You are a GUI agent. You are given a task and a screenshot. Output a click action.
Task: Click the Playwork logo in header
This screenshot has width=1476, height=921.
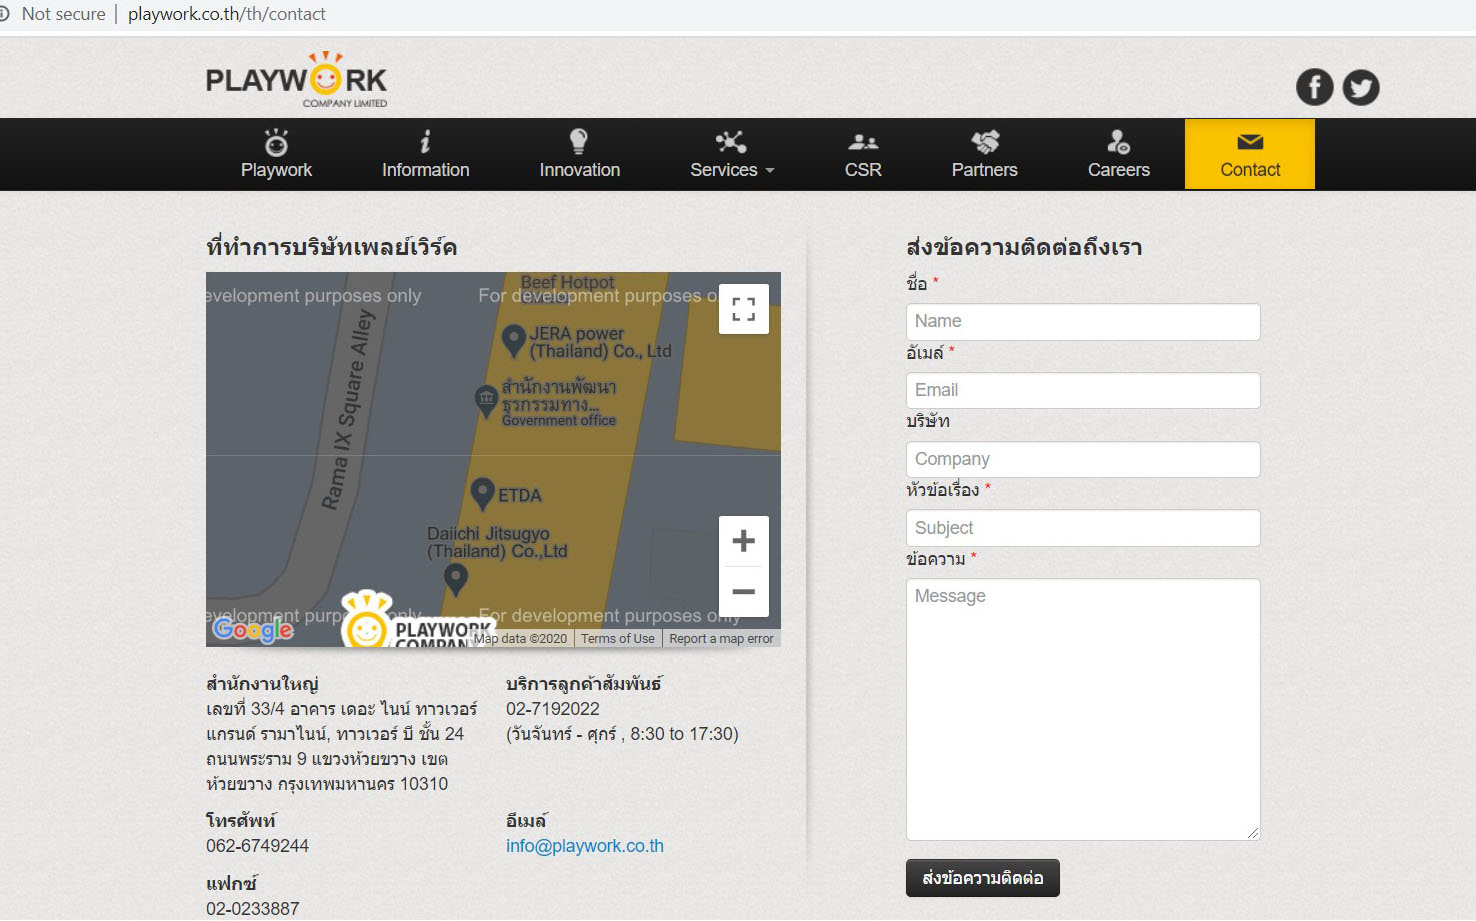click(x=296, y=80)
